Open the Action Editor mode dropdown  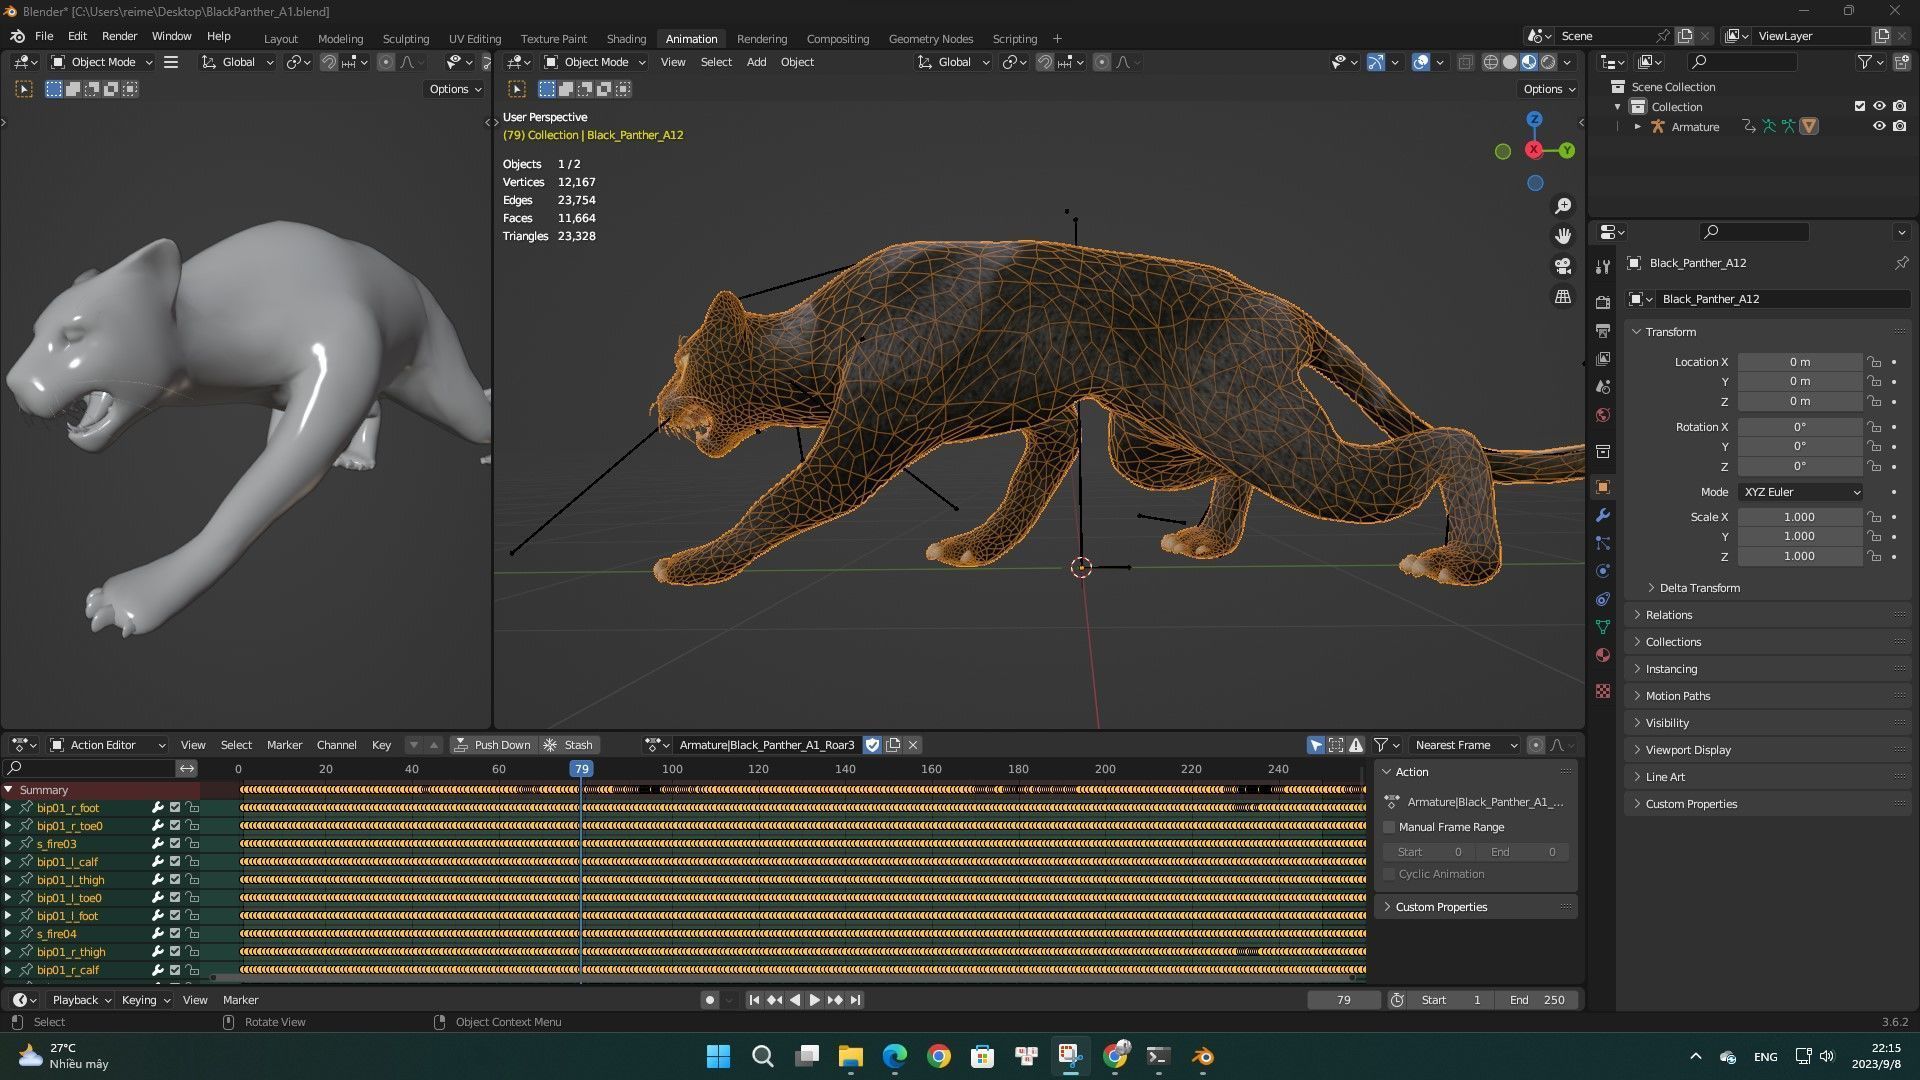tap(108, 745)
